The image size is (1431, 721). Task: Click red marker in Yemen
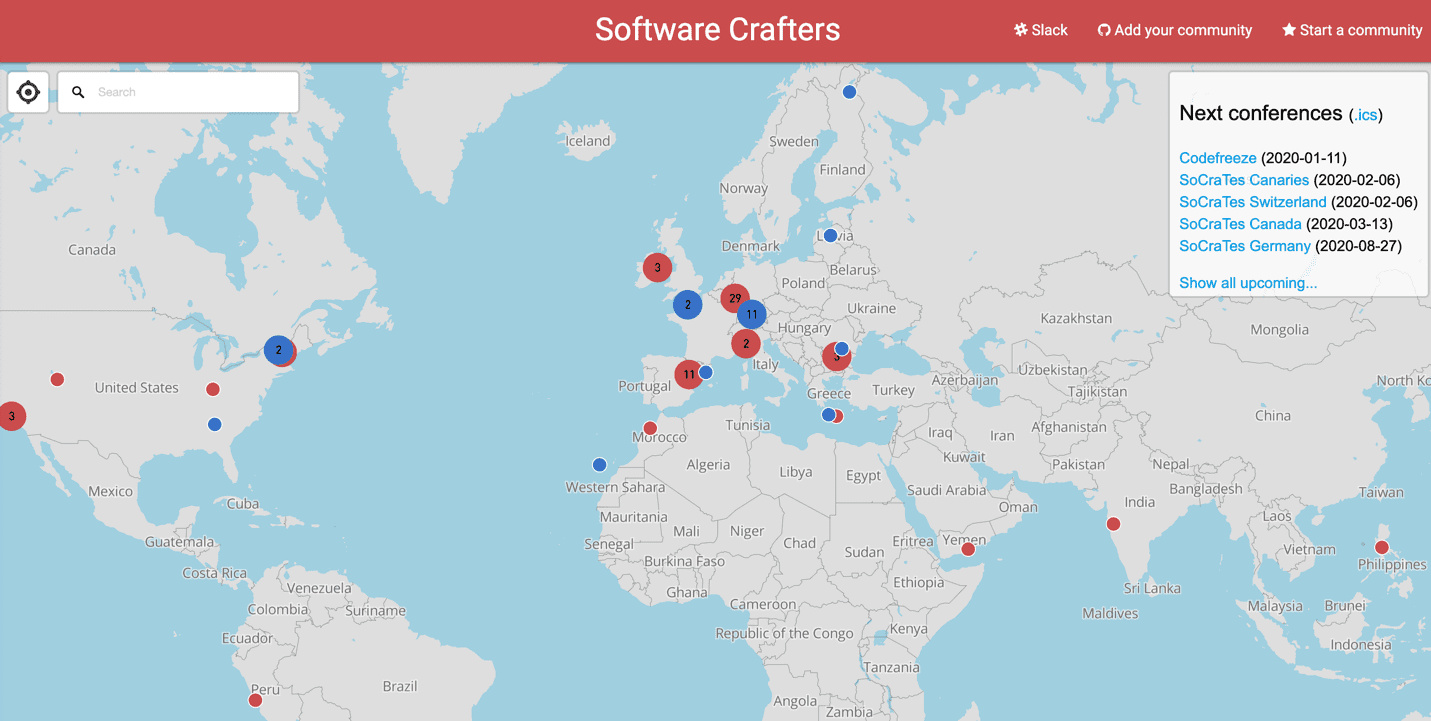pyautogui.click(x=968, y=549)
